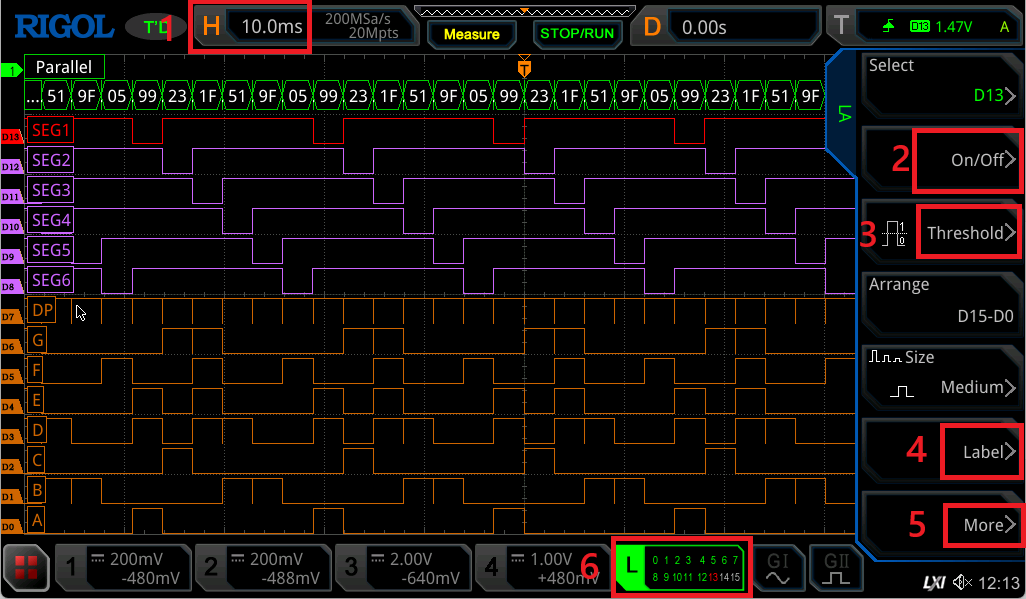1026x599 pixels.
Task: Click the GI function generator icon
Action: (776, 568)
